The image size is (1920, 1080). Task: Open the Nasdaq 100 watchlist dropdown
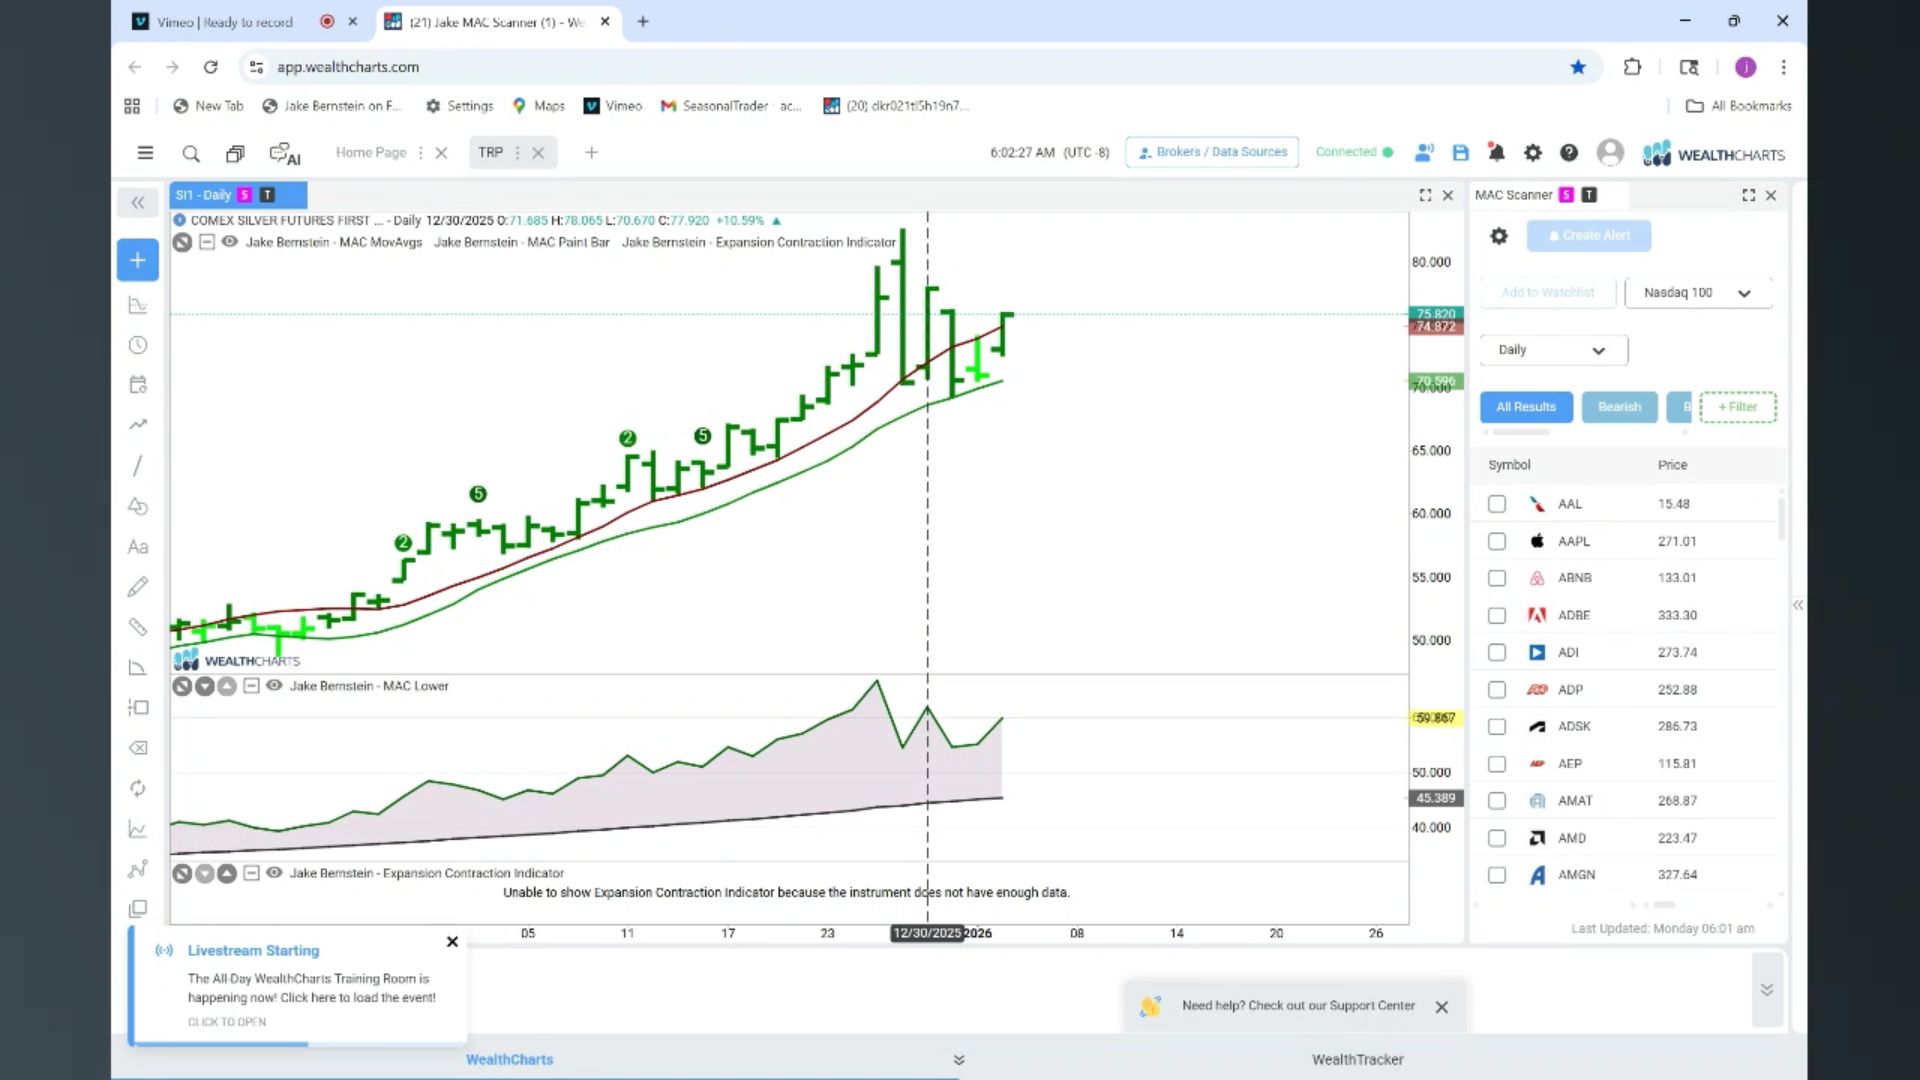click(1698, 293)
